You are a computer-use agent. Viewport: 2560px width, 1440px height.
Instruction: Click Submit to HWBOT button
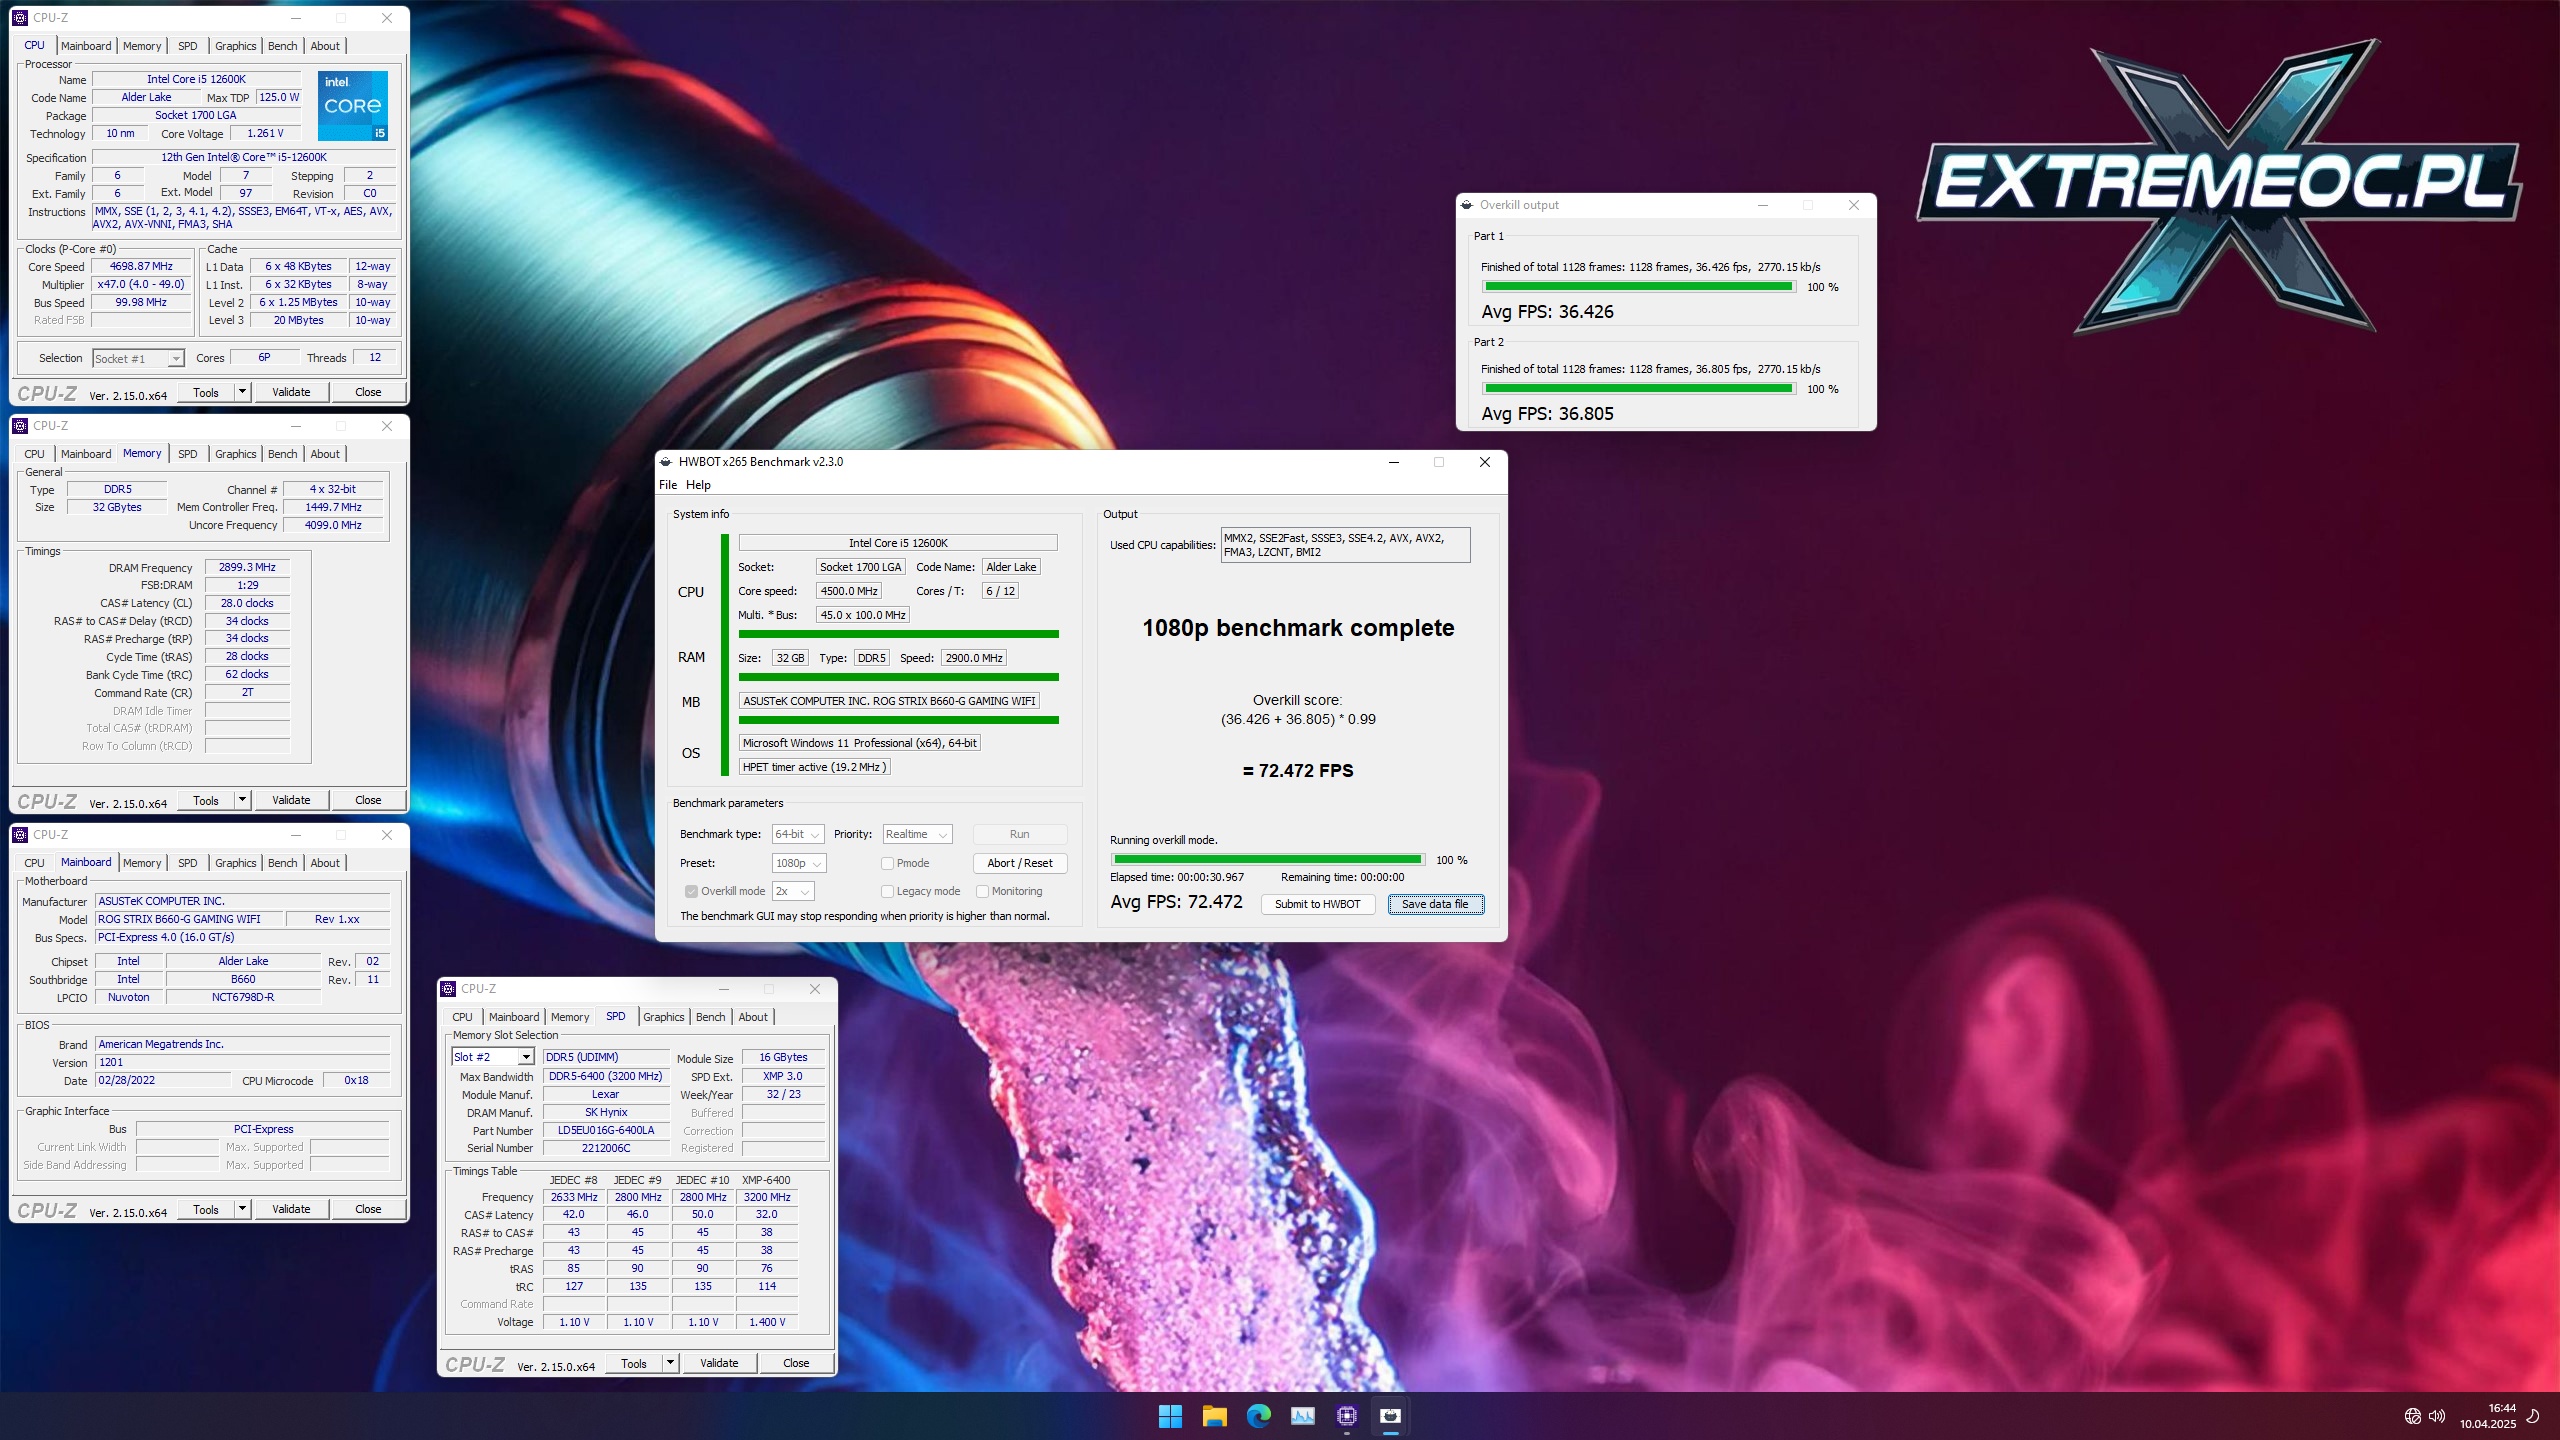click(x=1317, y=904)
